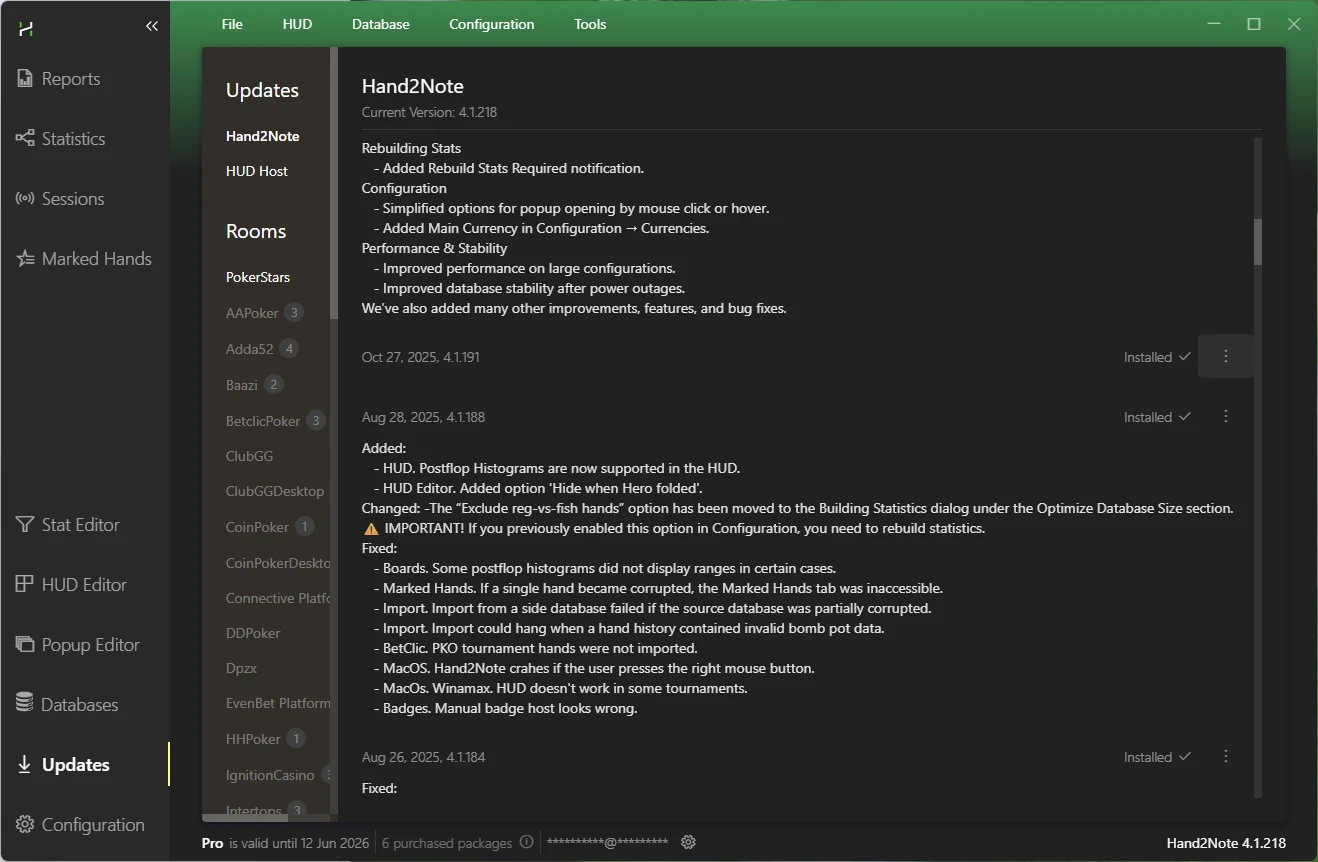
Task: Click the Installed status for version 4.1.184
Action: pyautogui.click(x=1157, y=757)
